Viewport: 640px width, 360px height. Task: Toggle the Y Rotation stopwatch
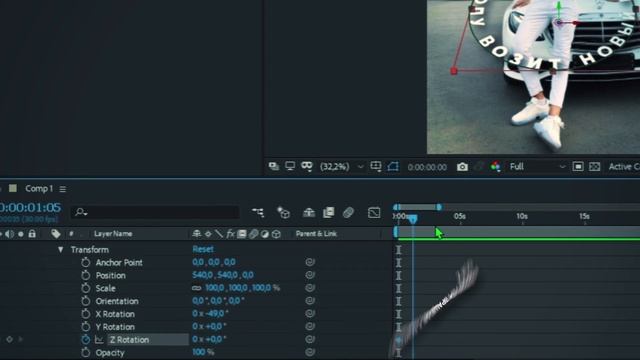[x=85, y=327]
